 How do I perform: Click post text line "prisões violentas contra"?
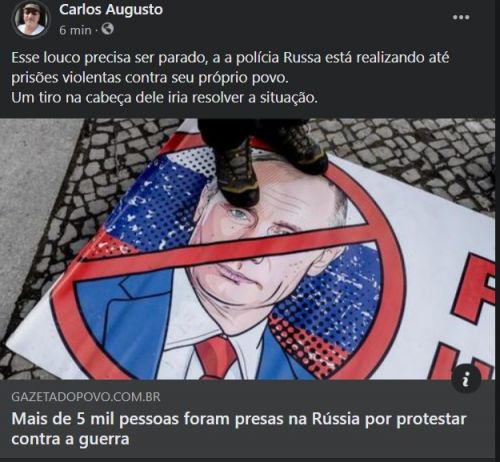coord(149,78)
